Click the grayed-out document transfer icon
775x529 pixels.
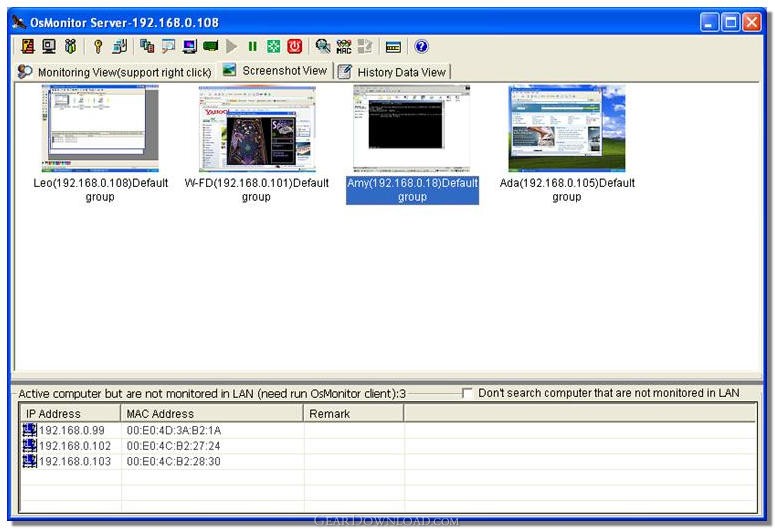365,46
